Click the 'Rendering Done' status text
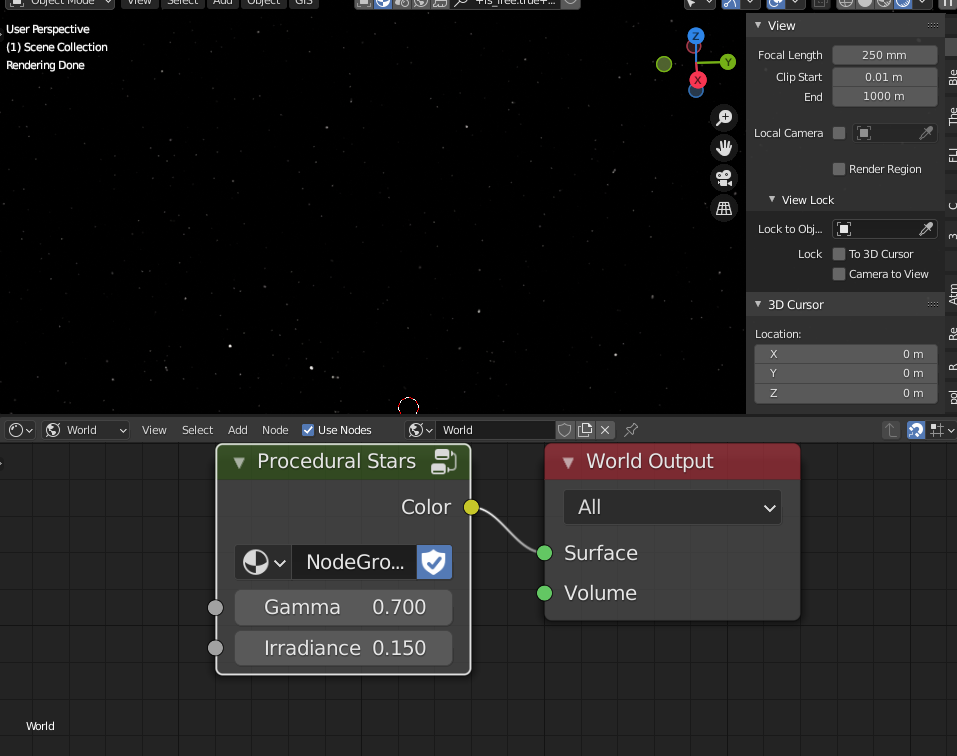Image resolution: width=957 pixels, height=756 pixels. (x=45, y=65)
